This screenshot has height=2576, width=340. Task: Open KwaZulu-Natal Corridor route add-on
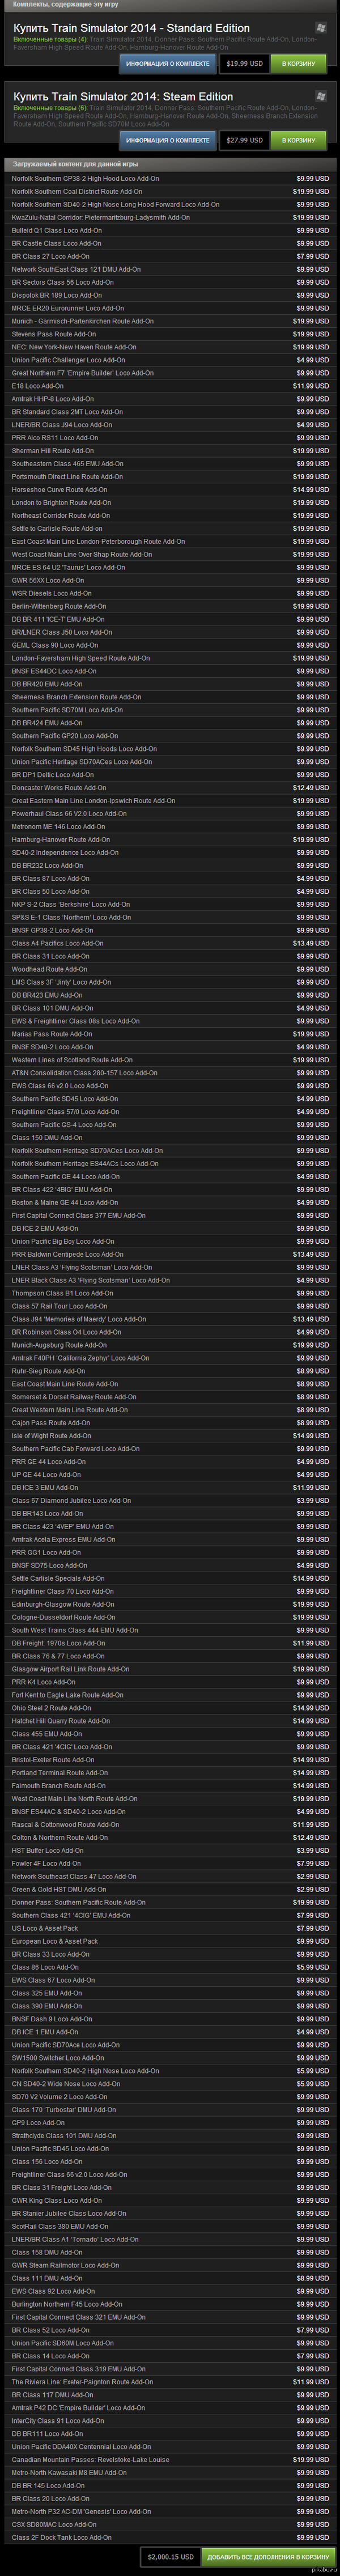(x=100, y=217)
